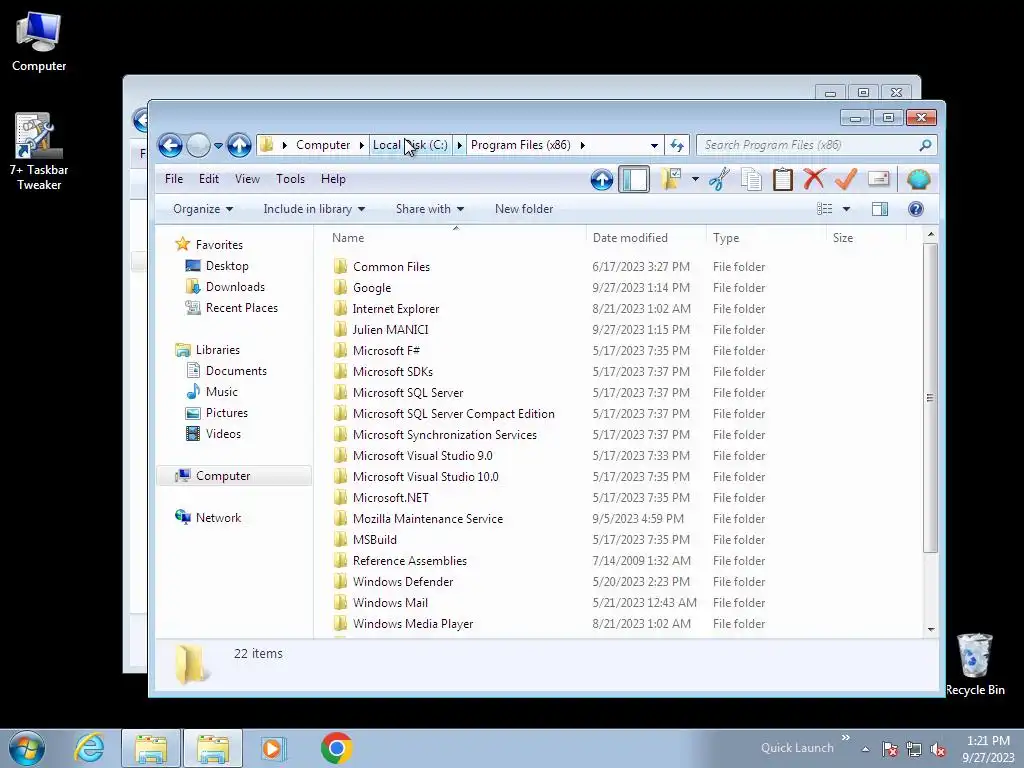Click the red X Delete icon
This screenshot has height=768, width=1024.
[814, 179]
